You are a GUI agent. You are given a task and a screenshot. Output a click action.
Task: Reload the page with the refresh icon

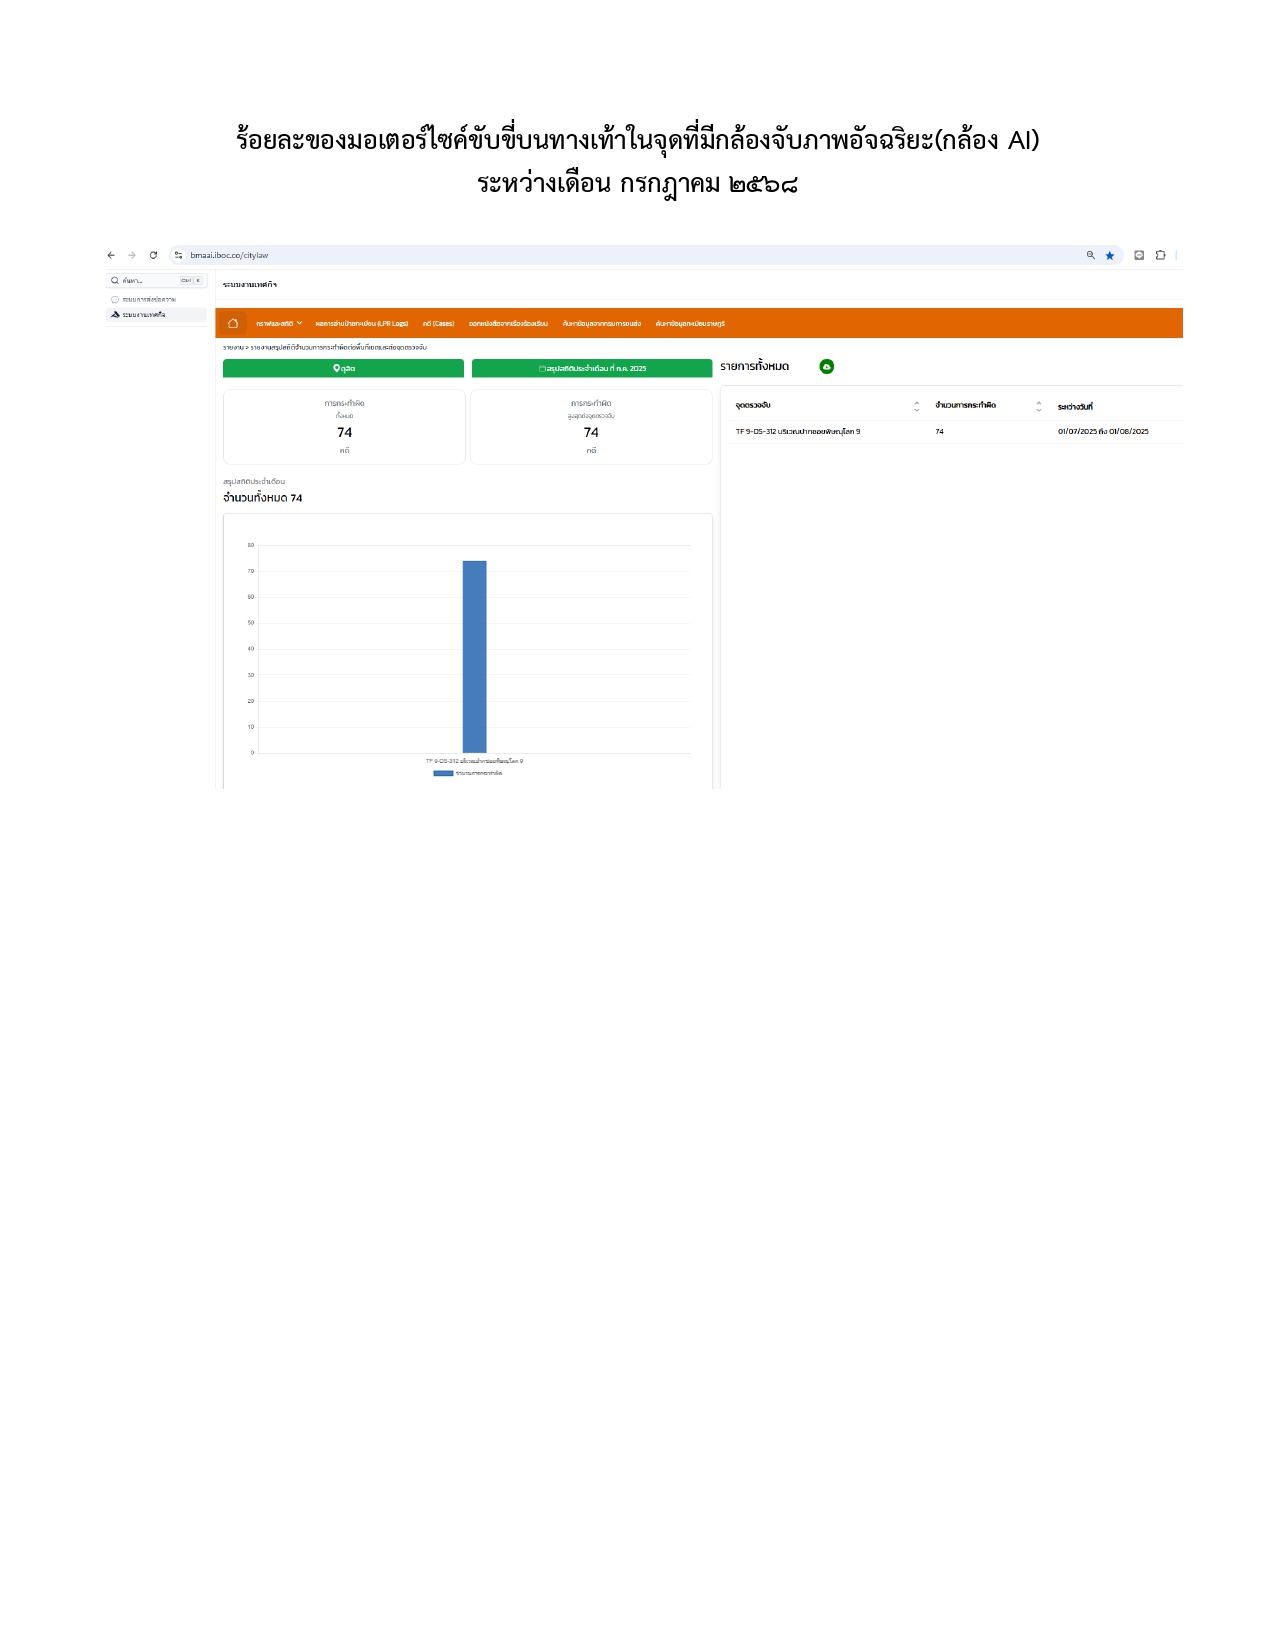point(153,255)
